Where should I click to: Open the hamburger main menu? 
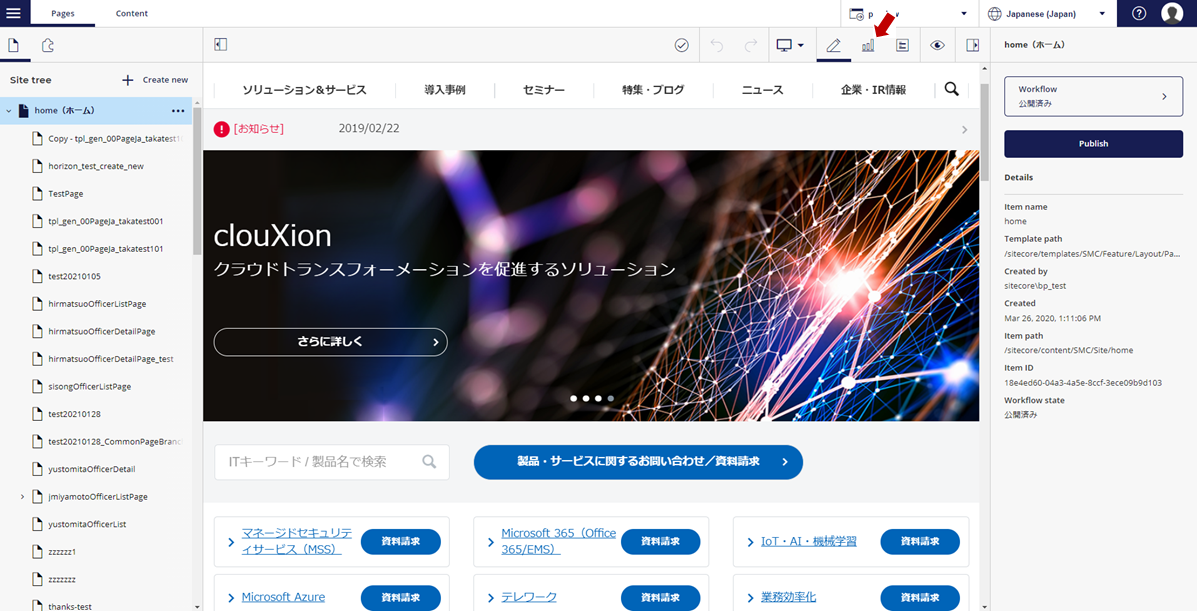tap(15, 13)
